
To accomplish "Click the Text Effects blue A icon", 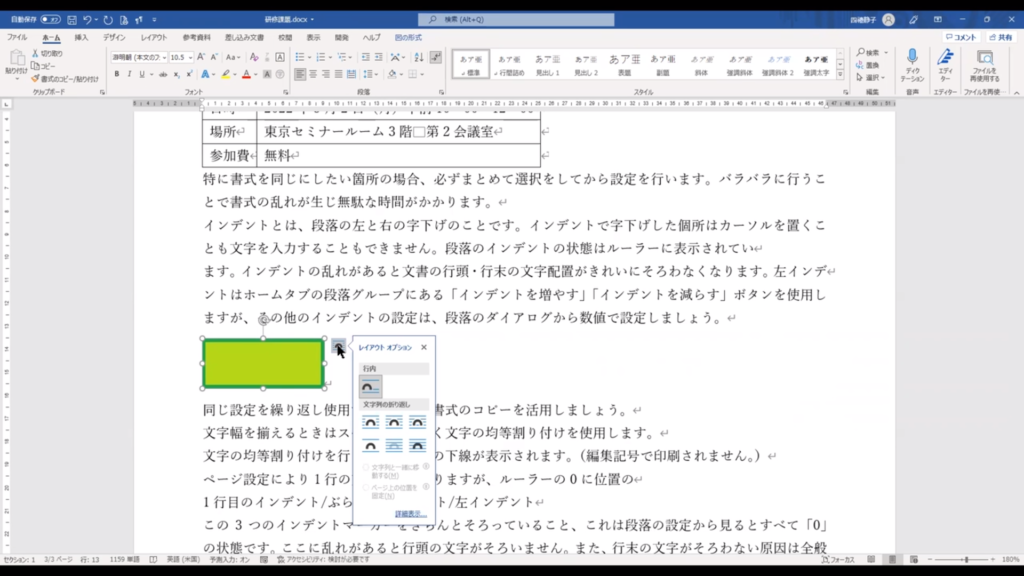I will (205, 74).
